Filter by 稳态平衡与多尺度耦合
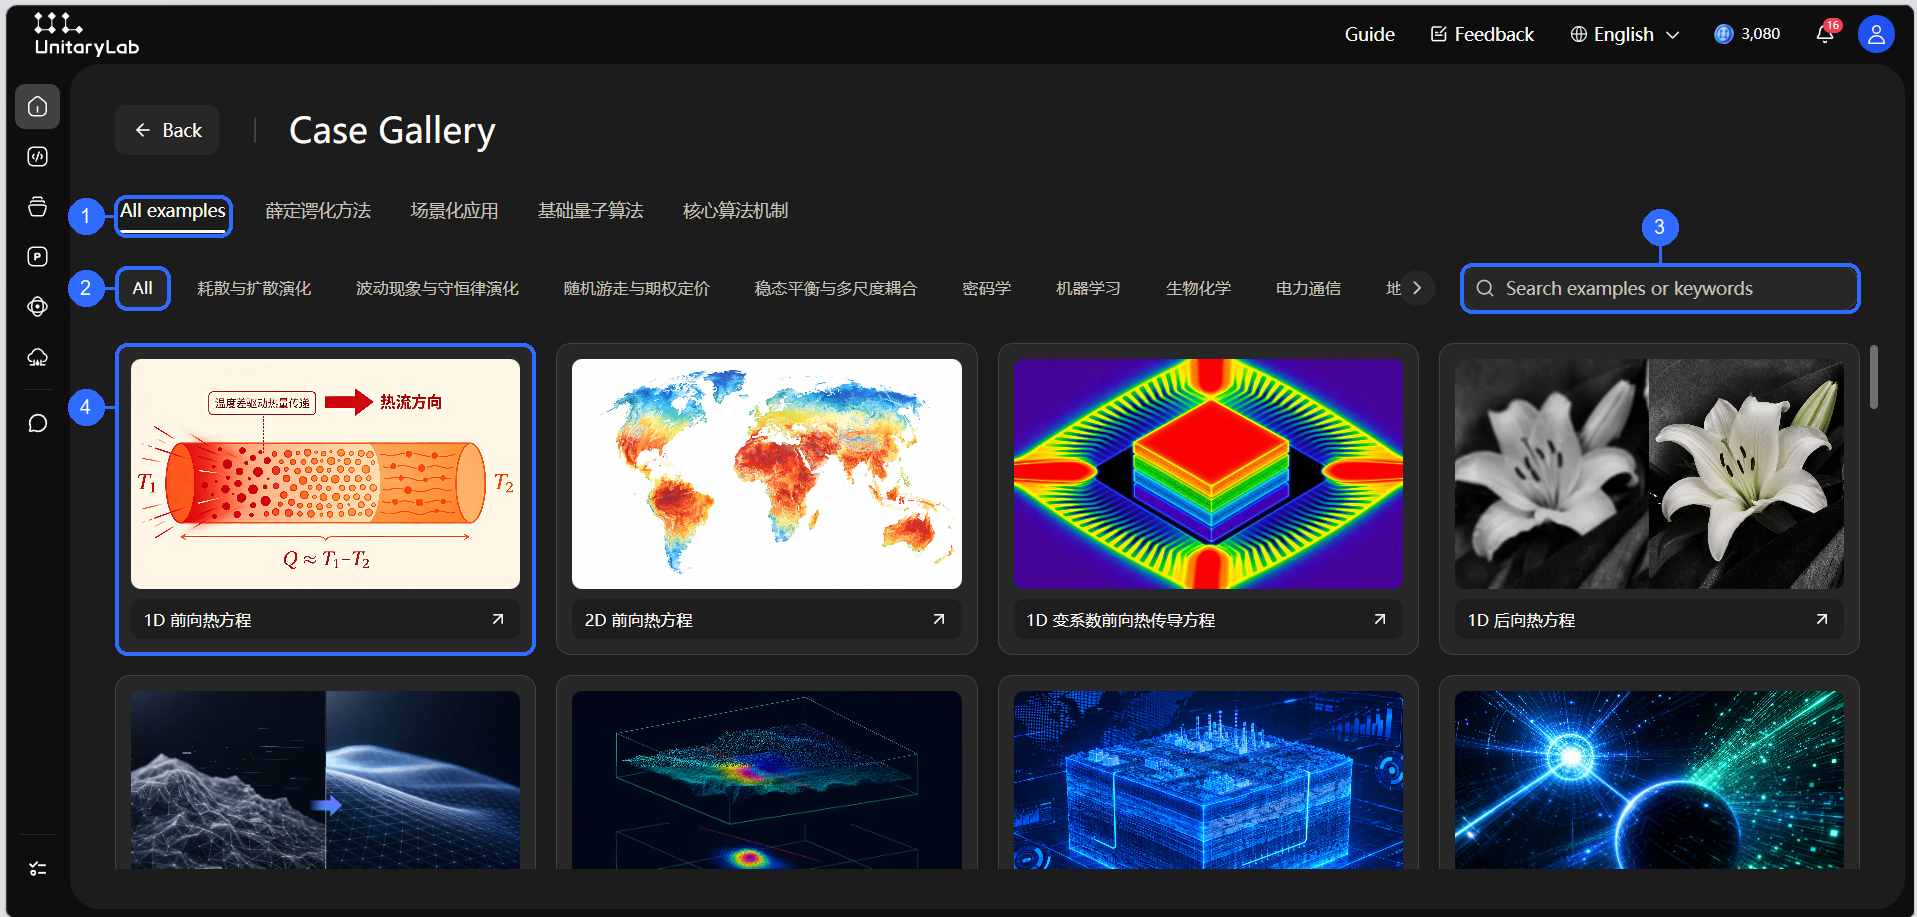The image size is (1917, 917). 835,289
